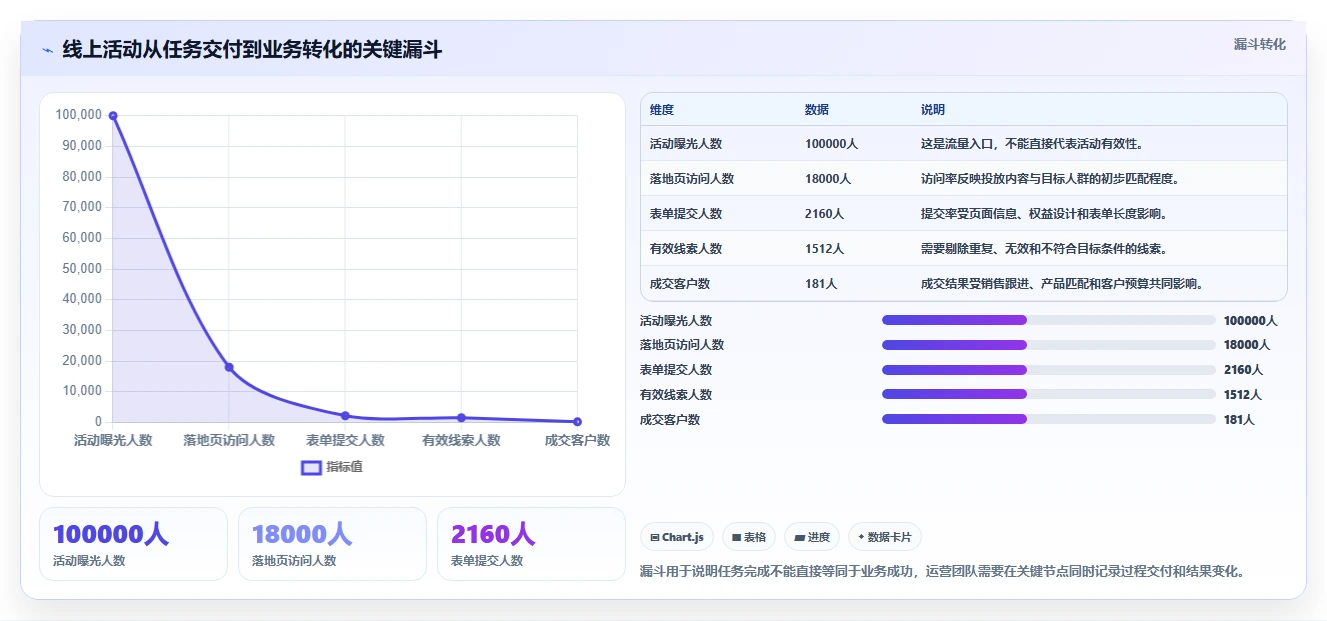This screenshot has width=1327, height=621.
Task: Click the 18000人 data card
Action: 332,544
